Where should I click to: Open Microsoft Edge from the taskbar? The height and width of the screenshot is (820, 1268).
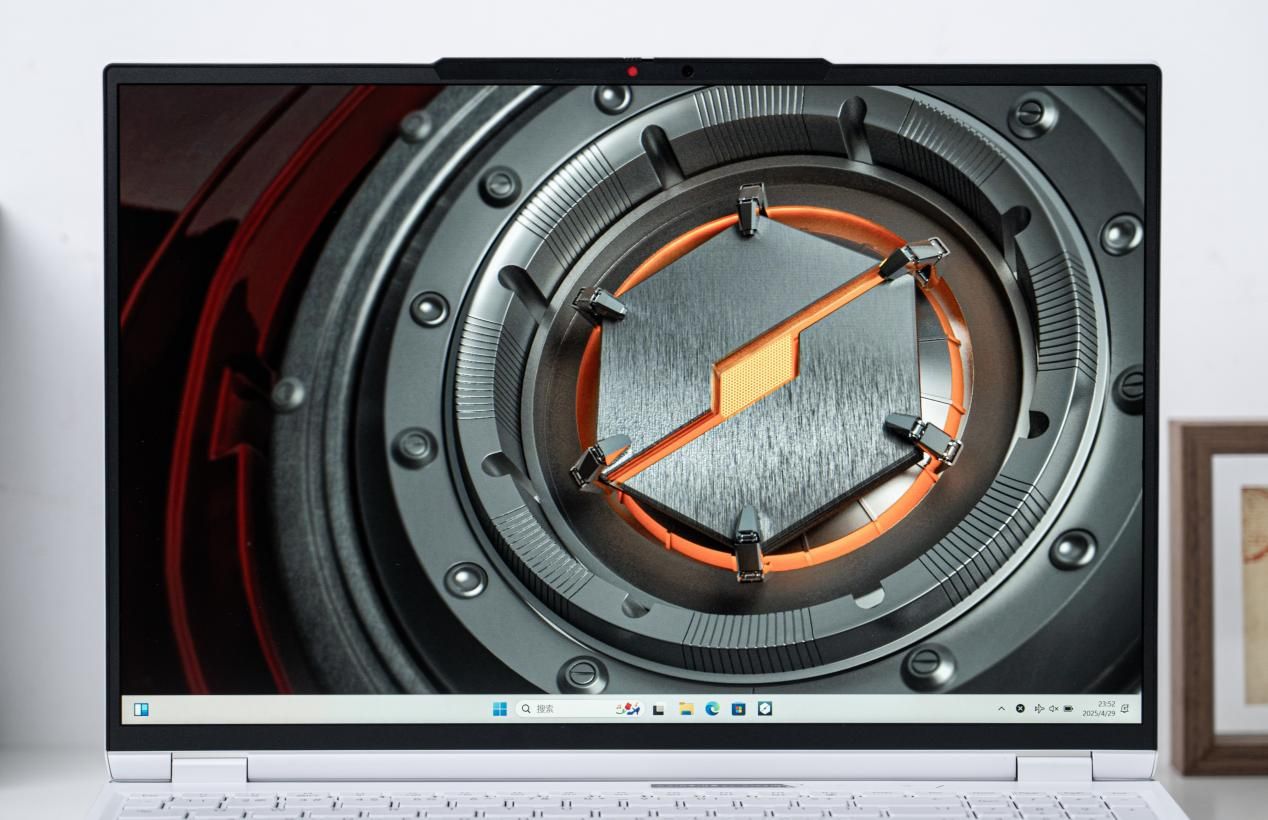point(712,709)
